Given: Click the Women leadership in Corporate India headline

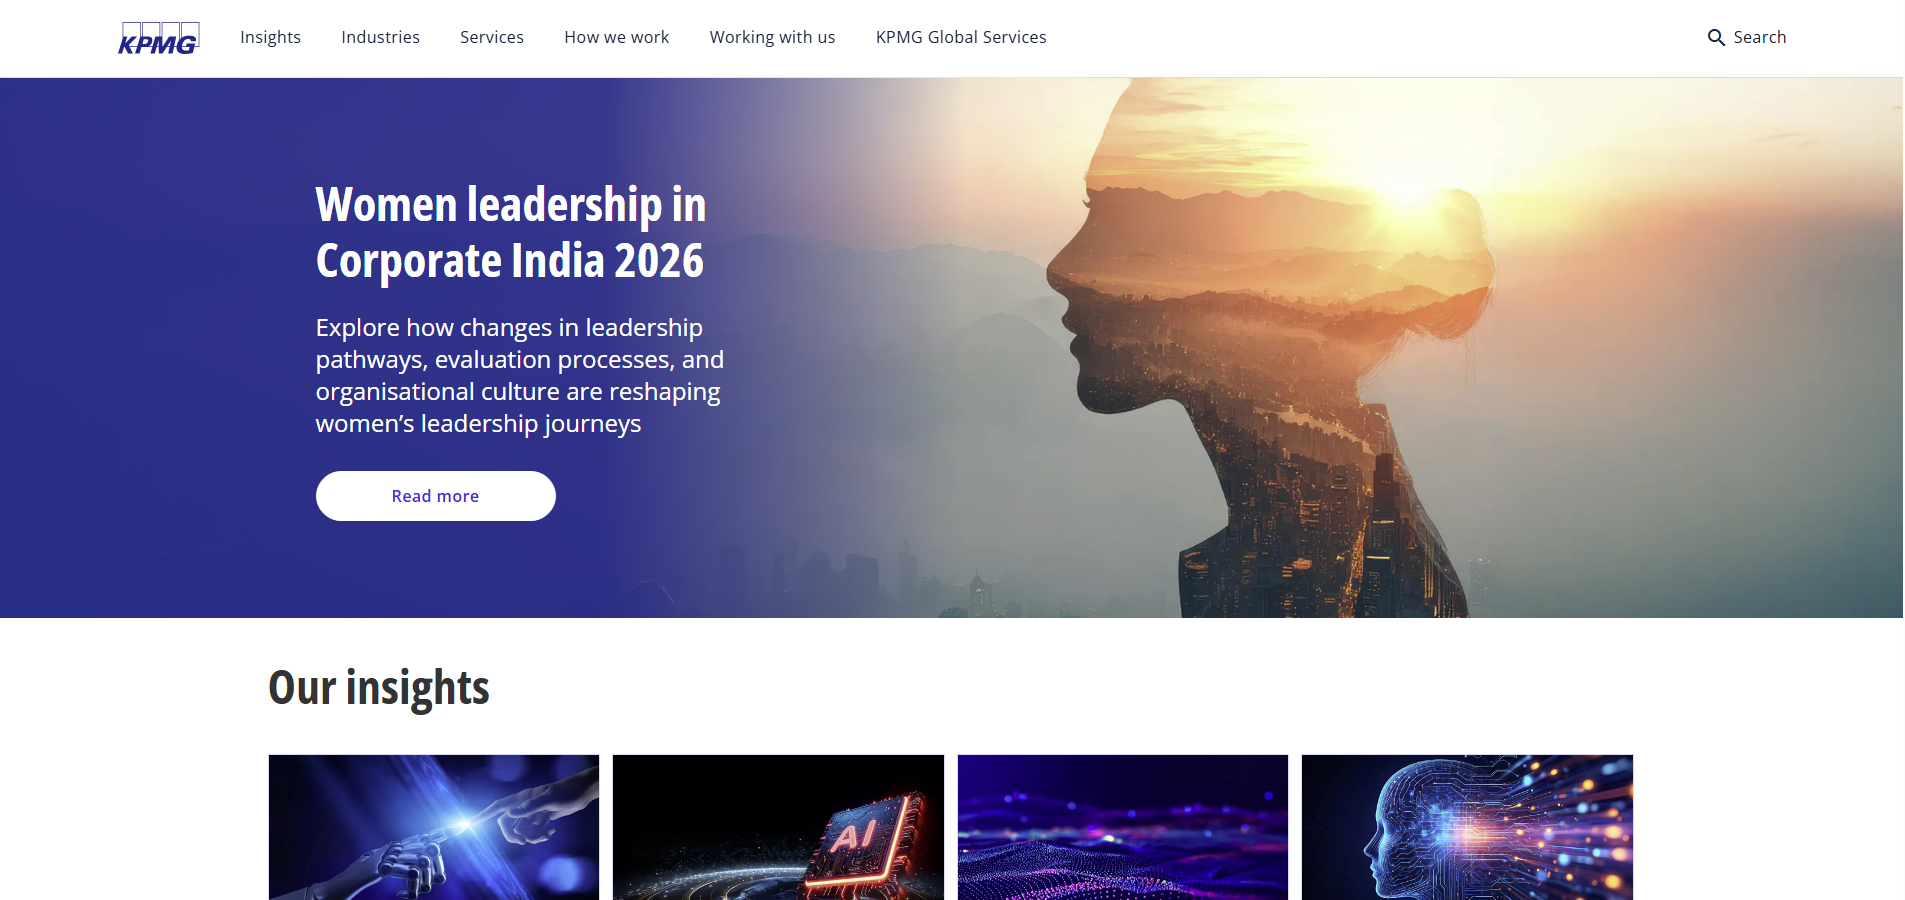Looking at the screenshot, I should tap(511, 232).
